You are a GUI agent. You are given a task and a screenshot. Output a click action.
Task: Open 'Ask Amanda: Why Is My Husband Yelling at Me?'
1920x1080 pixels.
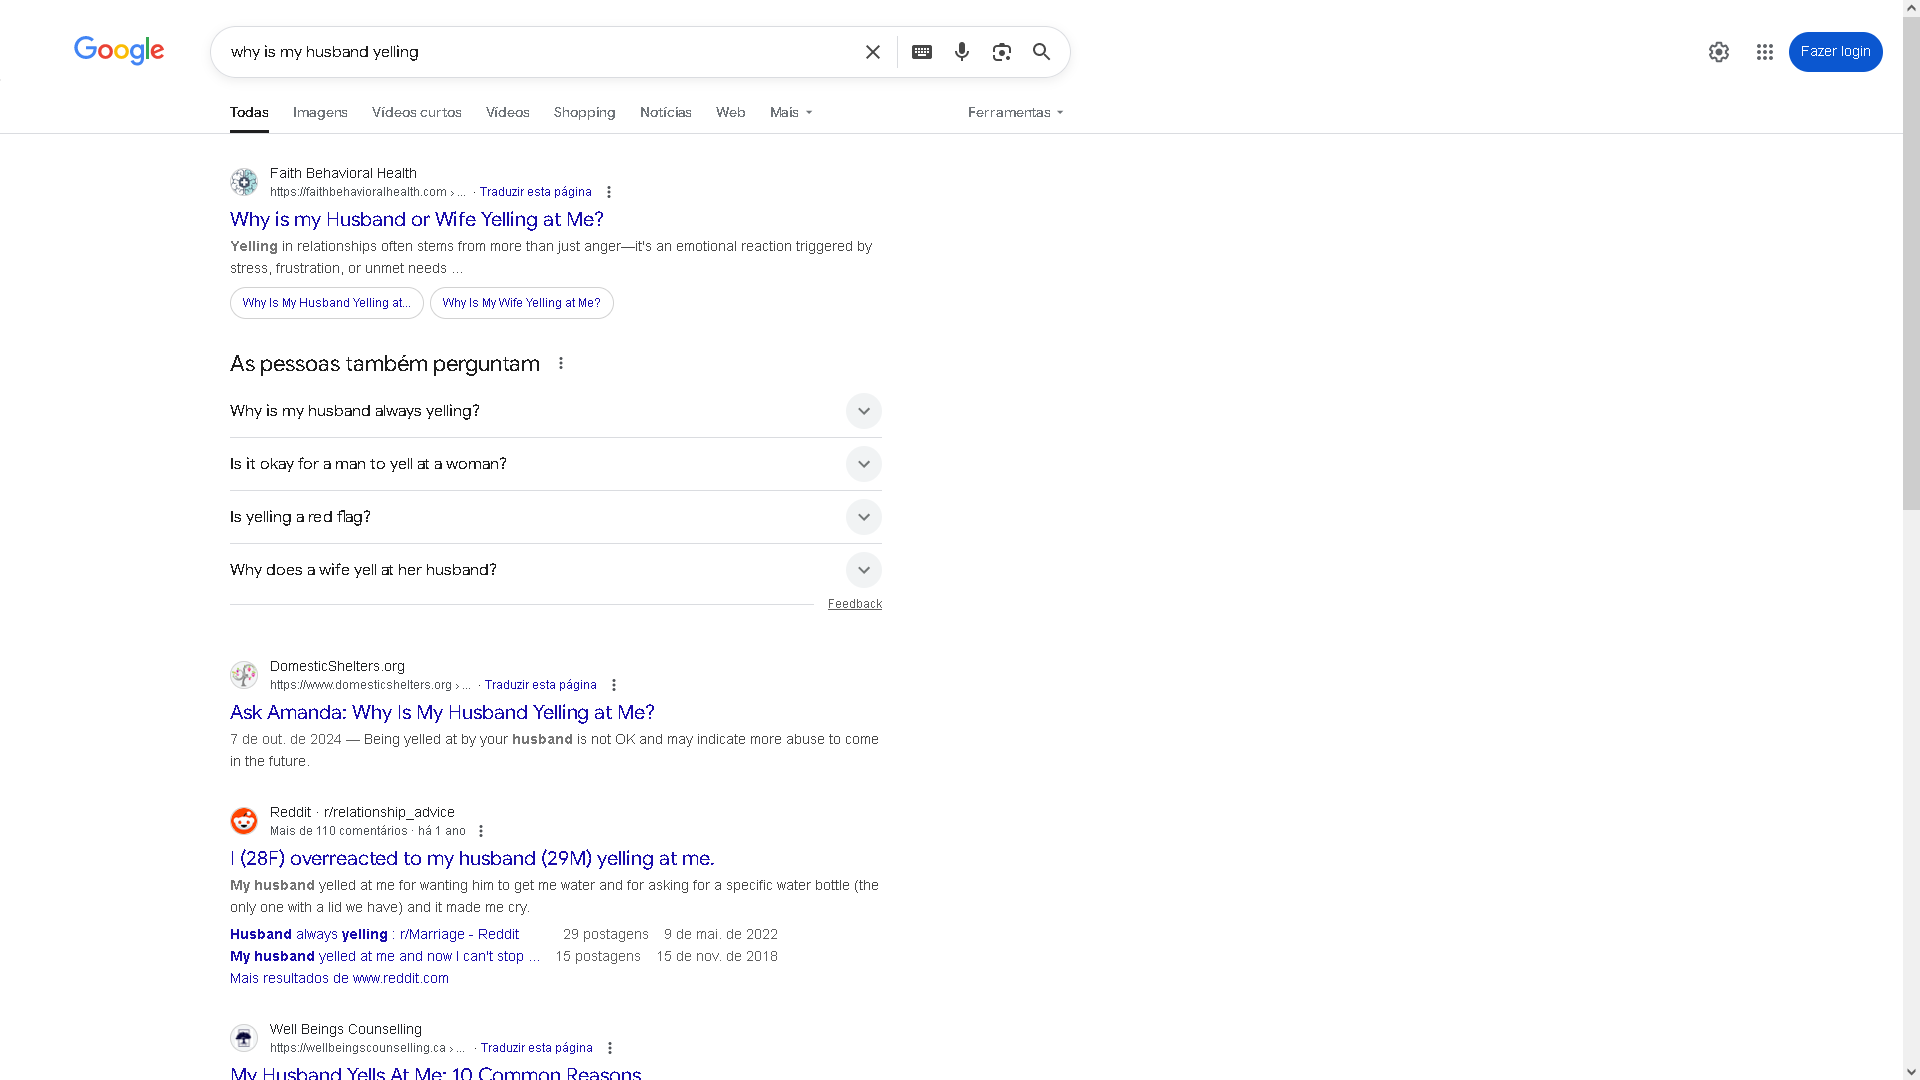(x=442, y=712)
